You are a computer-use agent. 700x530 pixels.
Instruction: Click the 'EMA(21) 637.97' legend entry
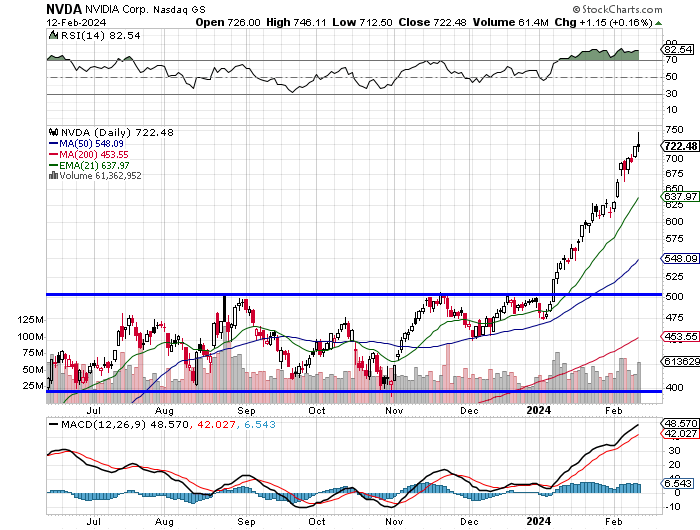(94, 165)
